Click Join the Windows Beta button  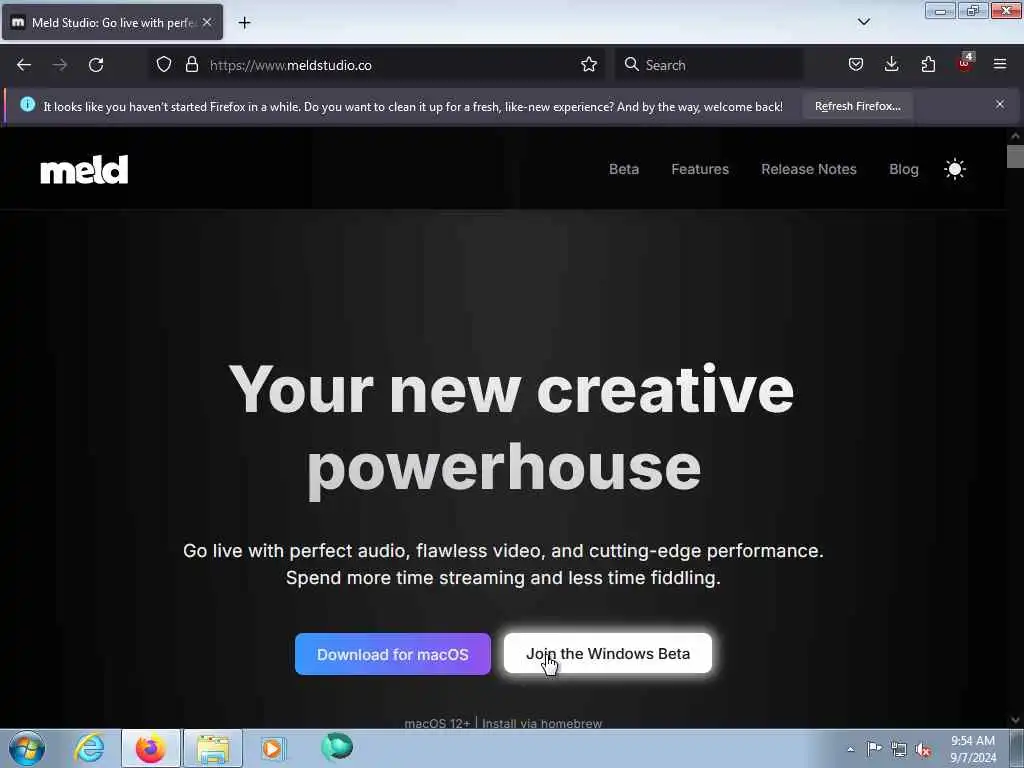pyautogui.click(x=607, y=653)
